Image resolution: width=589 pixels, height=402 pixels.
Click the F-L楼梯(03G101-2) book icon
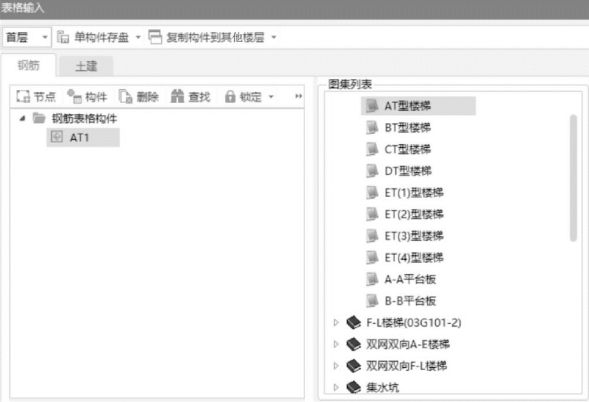coord(353,322)
